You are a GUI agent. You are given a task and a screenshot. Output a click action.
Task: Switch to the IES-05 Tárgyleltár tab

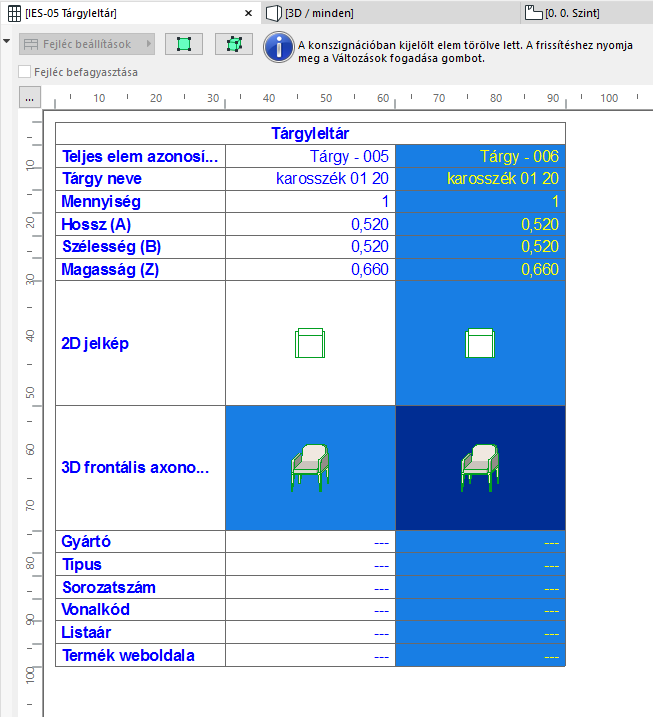coord(131,13)
